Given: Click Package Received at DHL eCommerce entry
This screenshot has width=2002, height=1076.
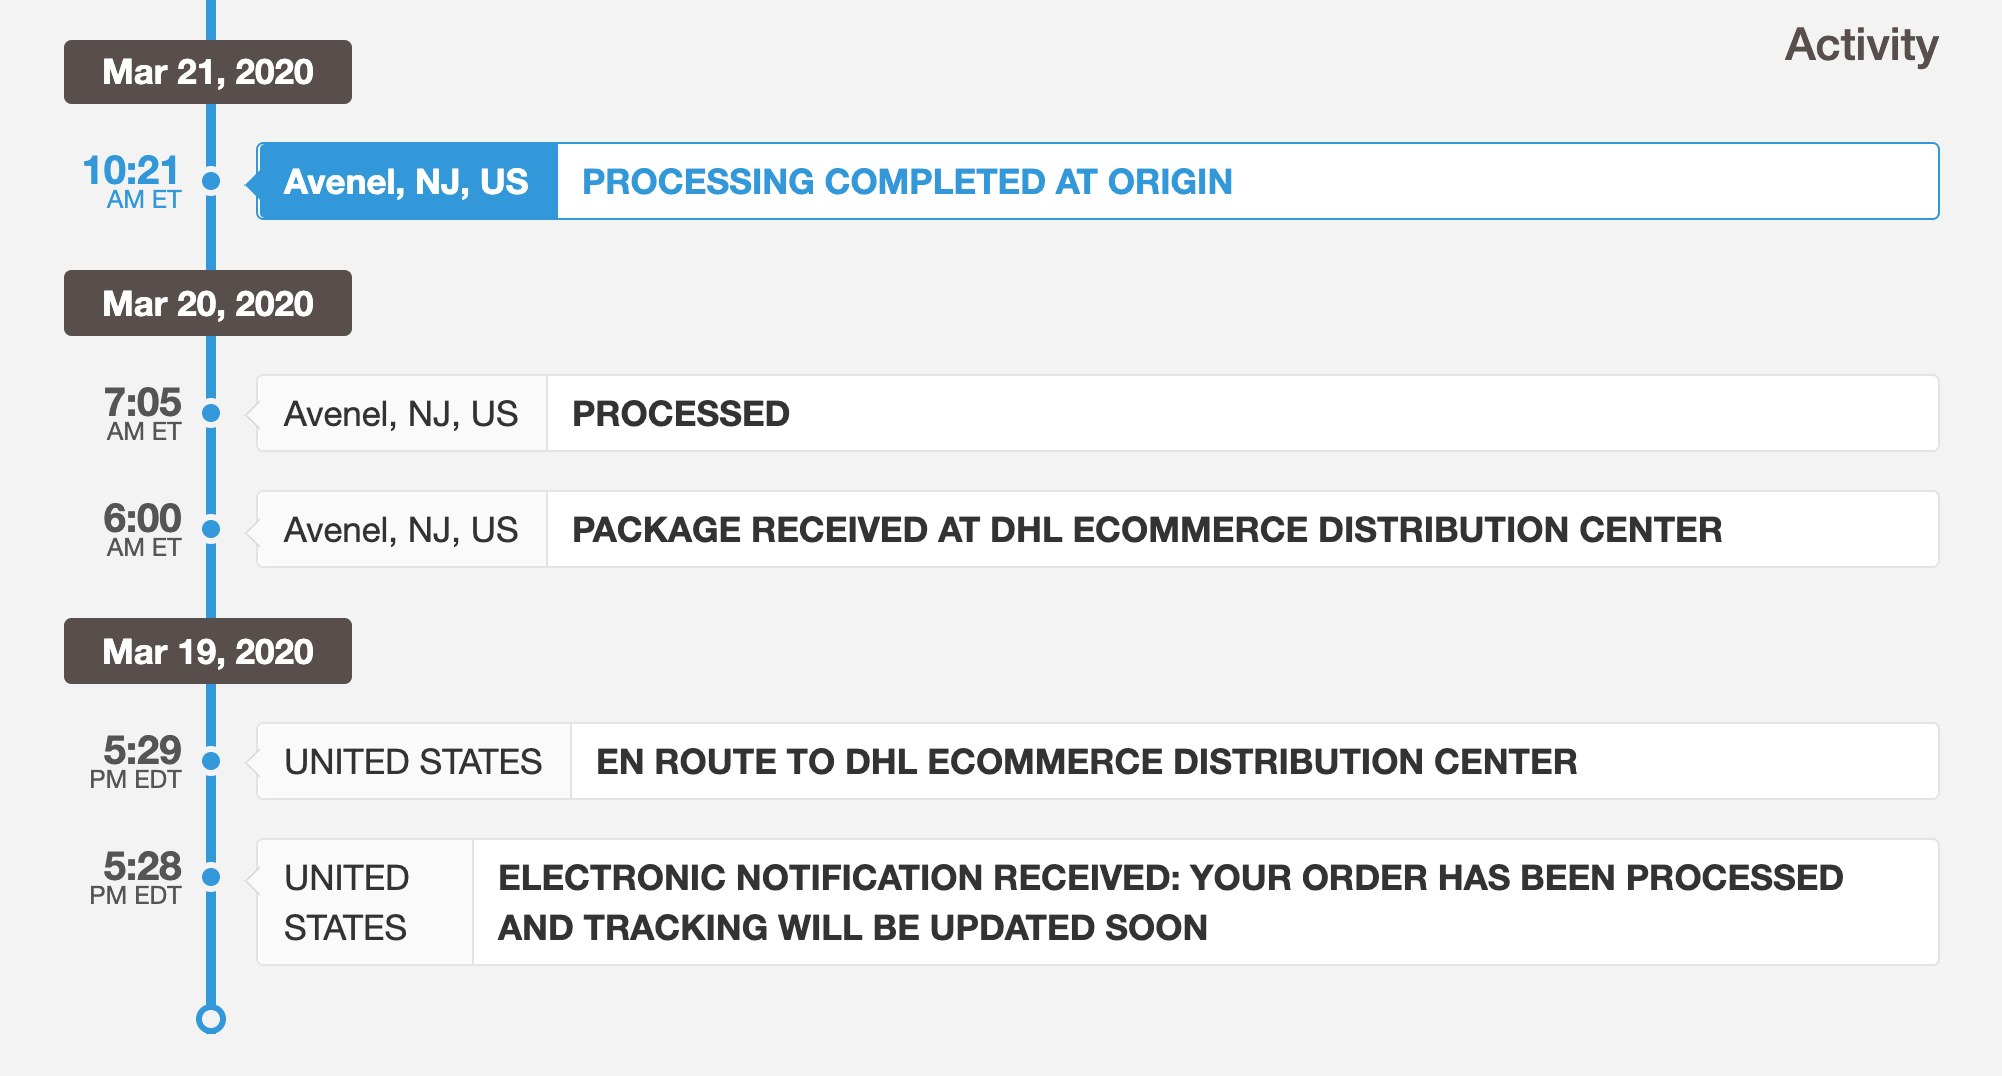Looking at the screenshot, I should point(1147,530).
